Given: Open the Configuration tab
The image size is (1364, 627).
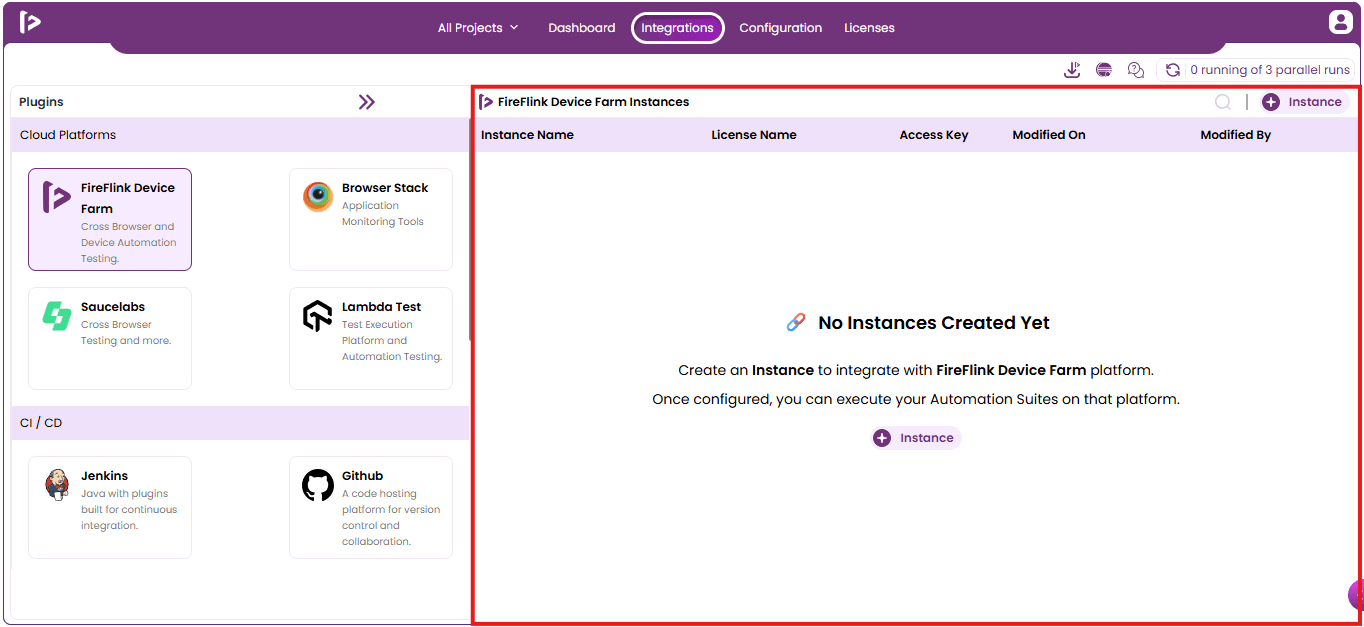Looking at the screenshot, I should tap(781, 28).
